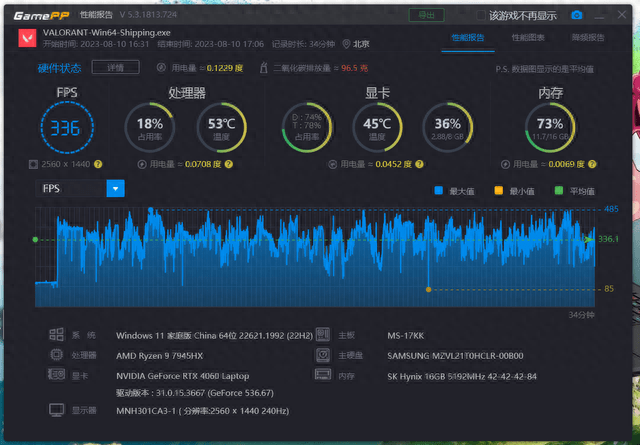Switch to the throttling report tab

tap(588, 38)
